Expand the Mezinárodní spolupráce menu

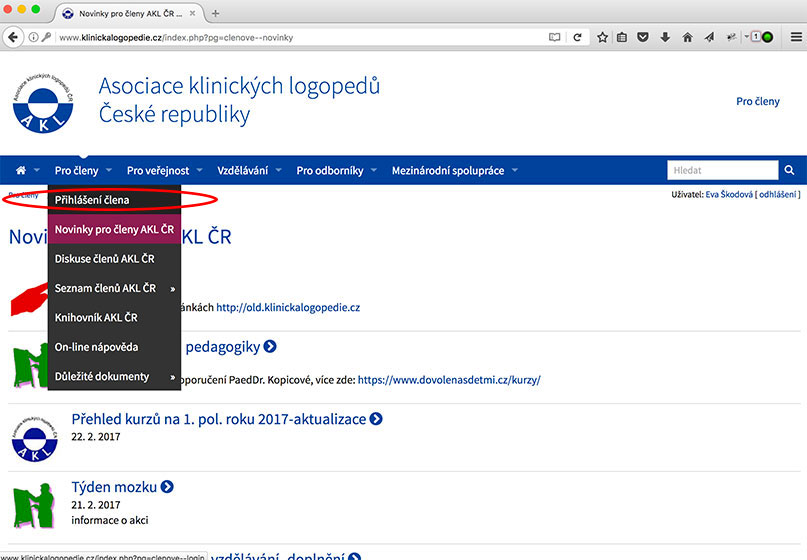[x=454, y=171]
